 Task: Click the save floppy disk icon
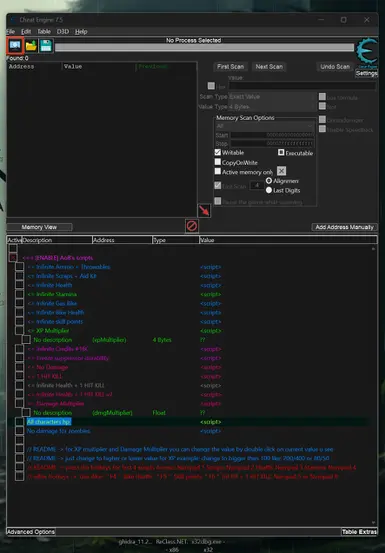[x=46, y=46]
